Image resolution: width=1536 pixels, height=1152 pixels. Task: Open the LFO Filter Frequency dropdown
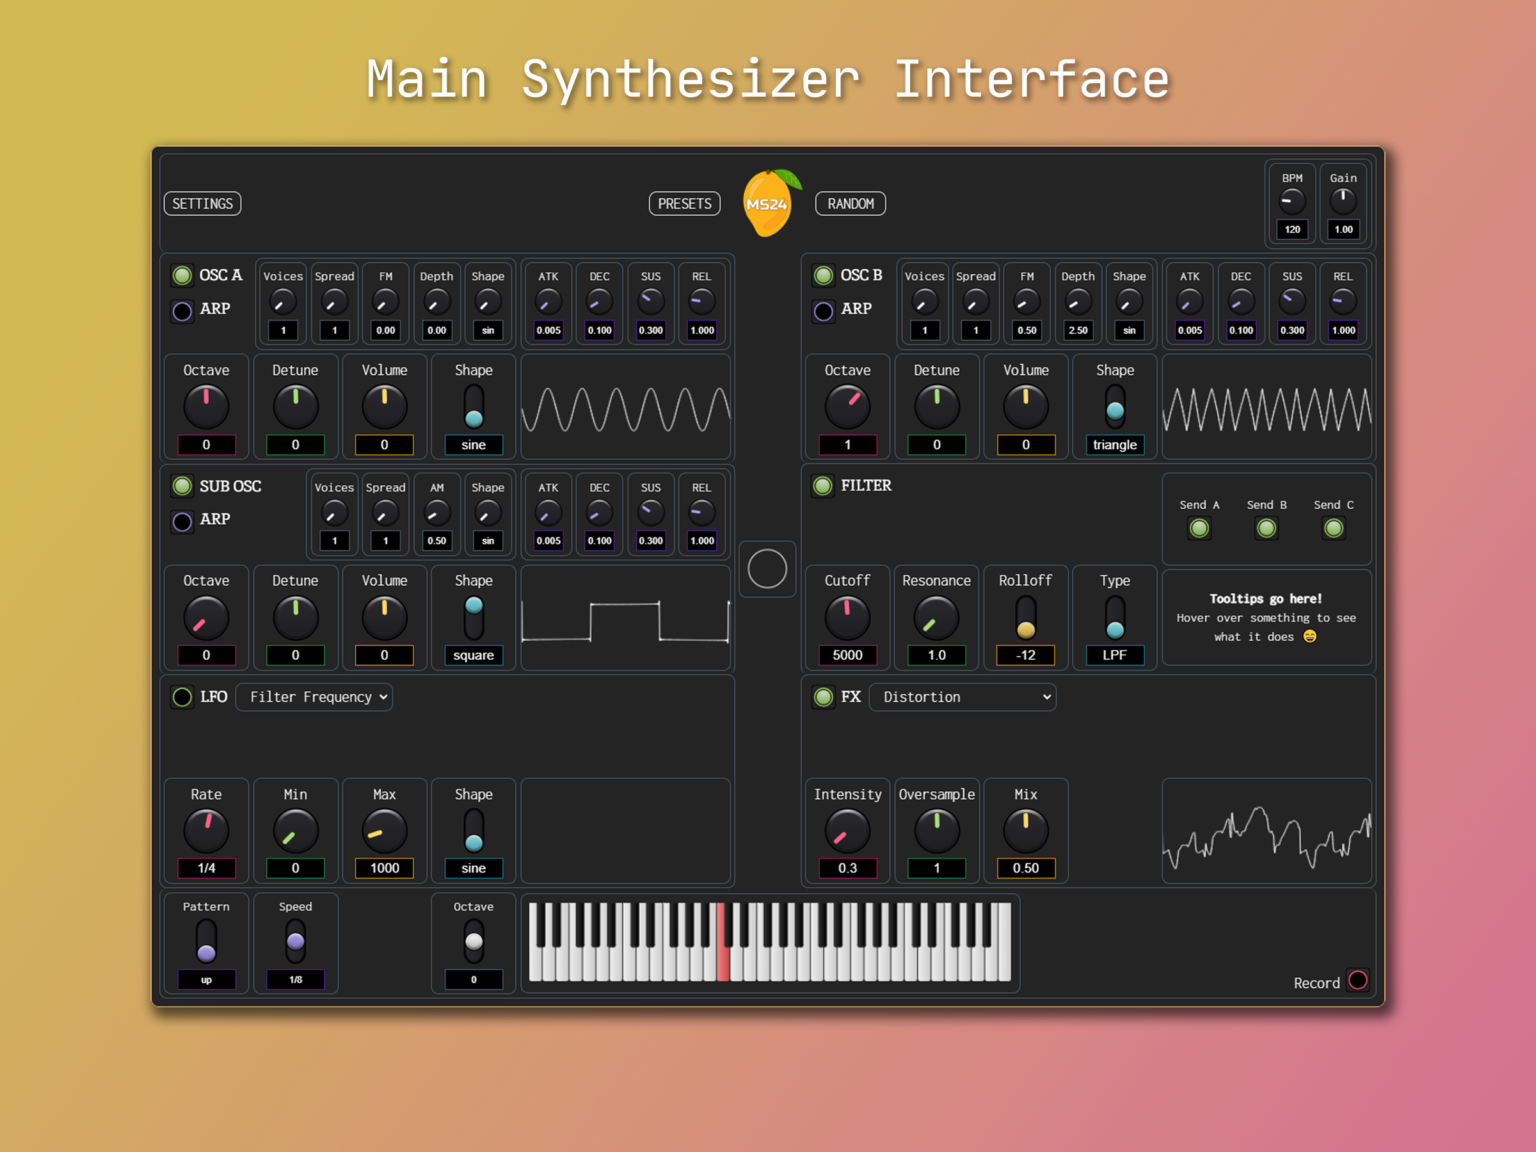pos(314,697)
